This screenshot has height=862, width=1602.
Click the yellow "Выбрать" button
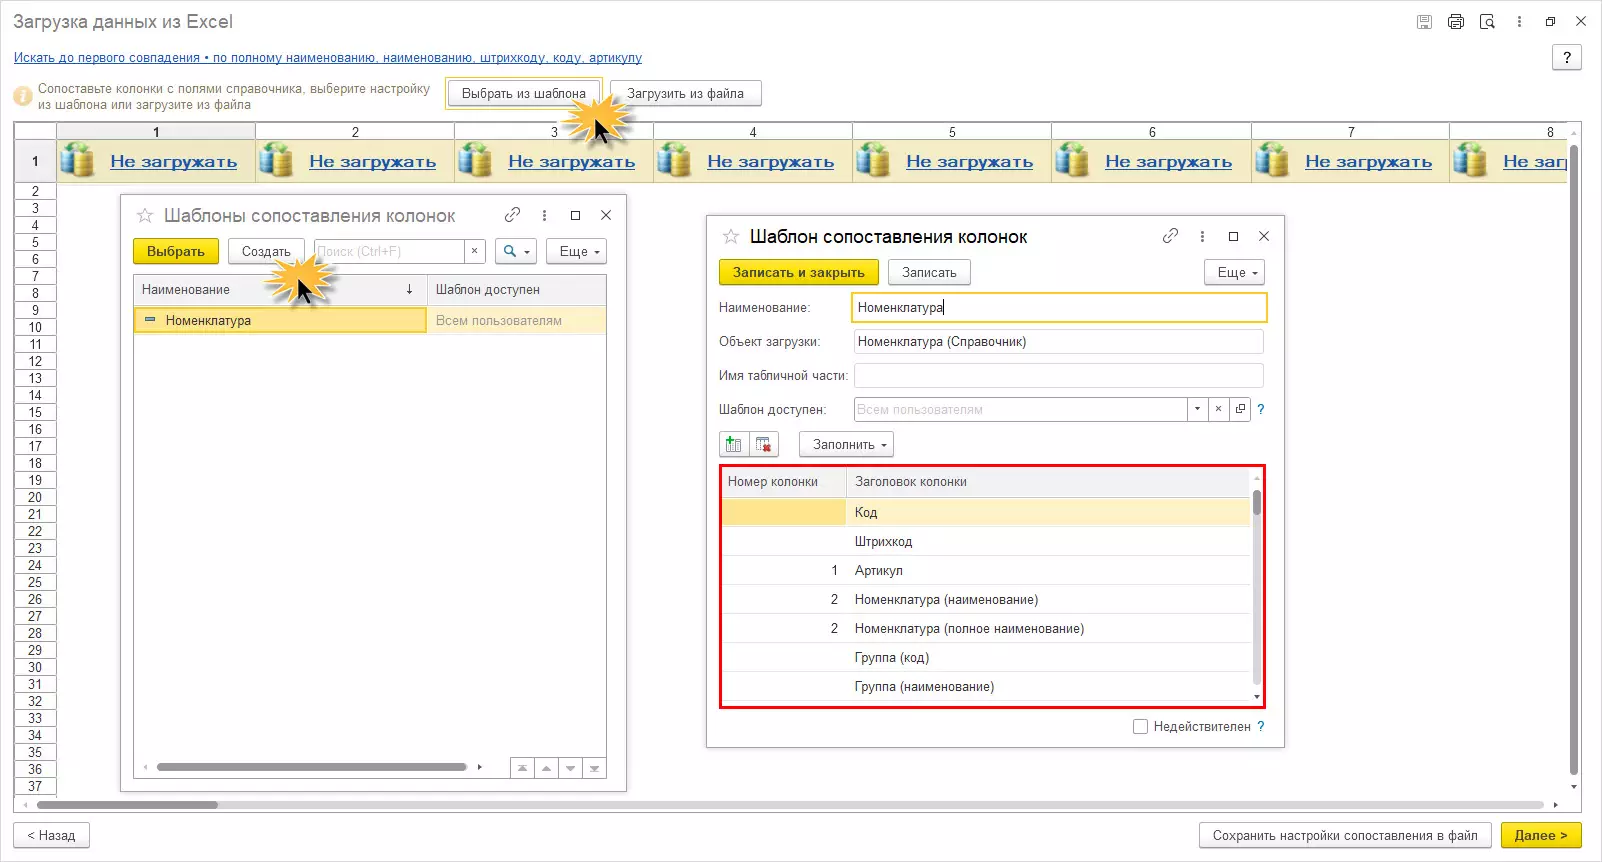pyautogui.click(x=176, y=251)
